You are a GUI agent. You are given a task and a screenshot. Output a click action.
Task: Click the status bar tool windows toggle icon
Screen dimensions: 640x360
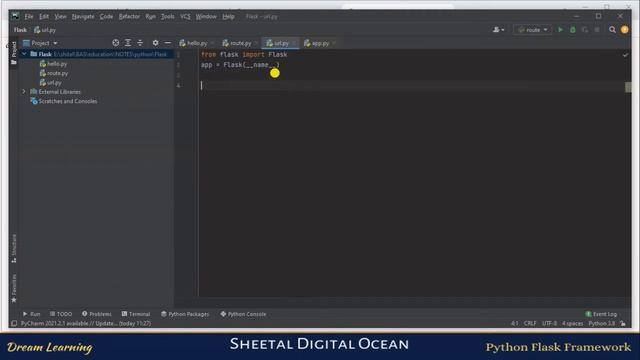[x=14, y=323]
